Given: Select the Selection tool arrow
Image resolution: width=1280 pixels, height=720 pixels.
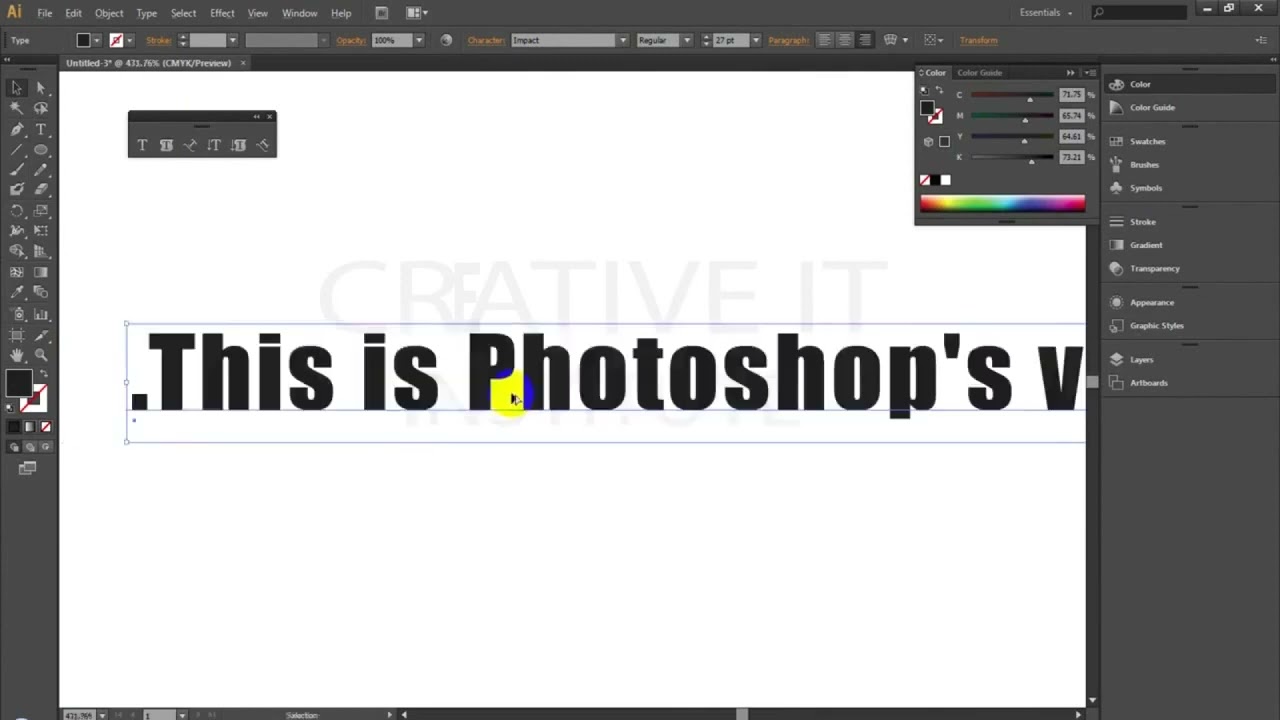Looking at the screenshot, I should pyautogui.click(x=17, y=88).
